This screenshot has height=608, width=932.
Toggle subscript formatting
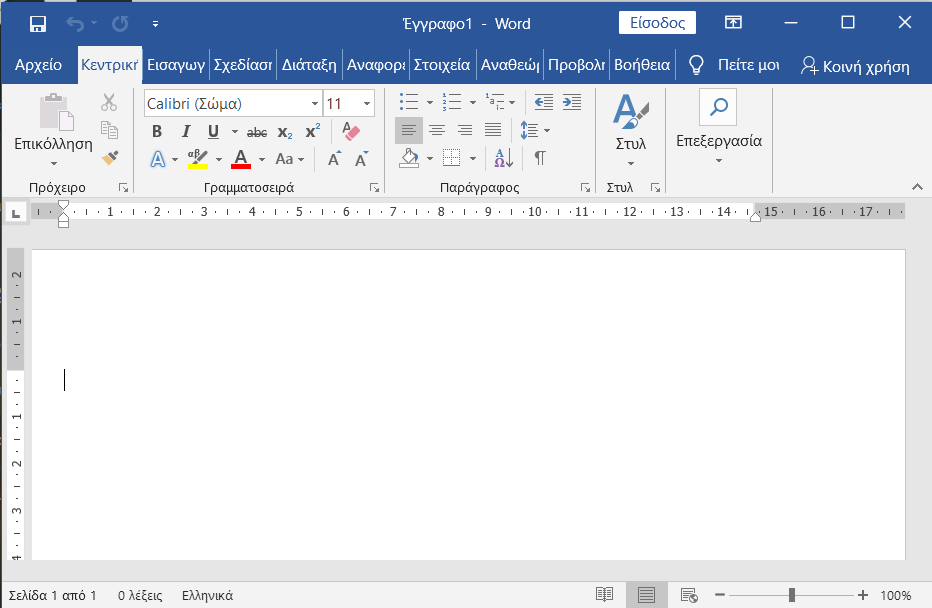point(285,132)
